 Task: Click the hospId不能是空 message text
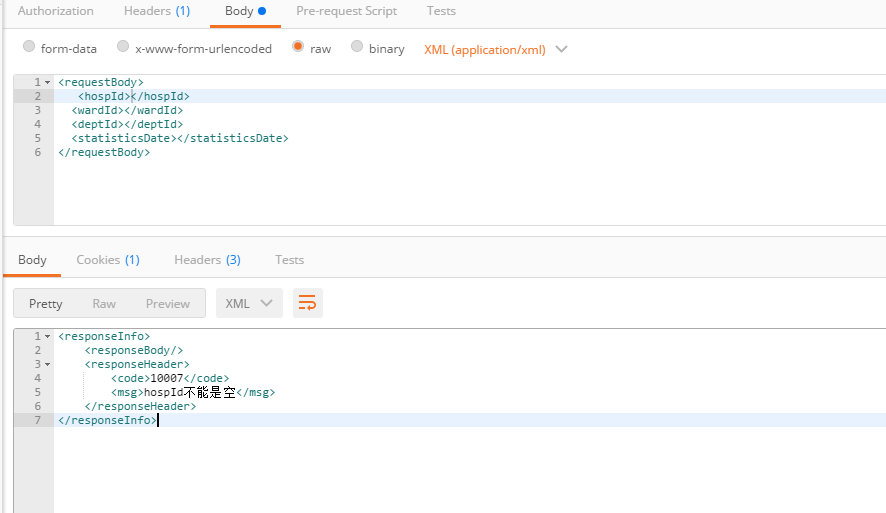click(190, 393)
